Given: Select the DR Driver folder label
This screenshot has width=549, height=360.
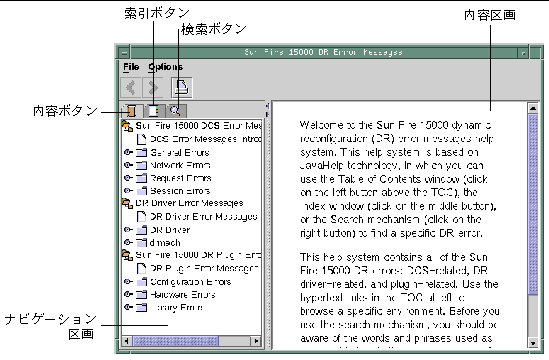Looking at the screenshot, I should 170,230.
